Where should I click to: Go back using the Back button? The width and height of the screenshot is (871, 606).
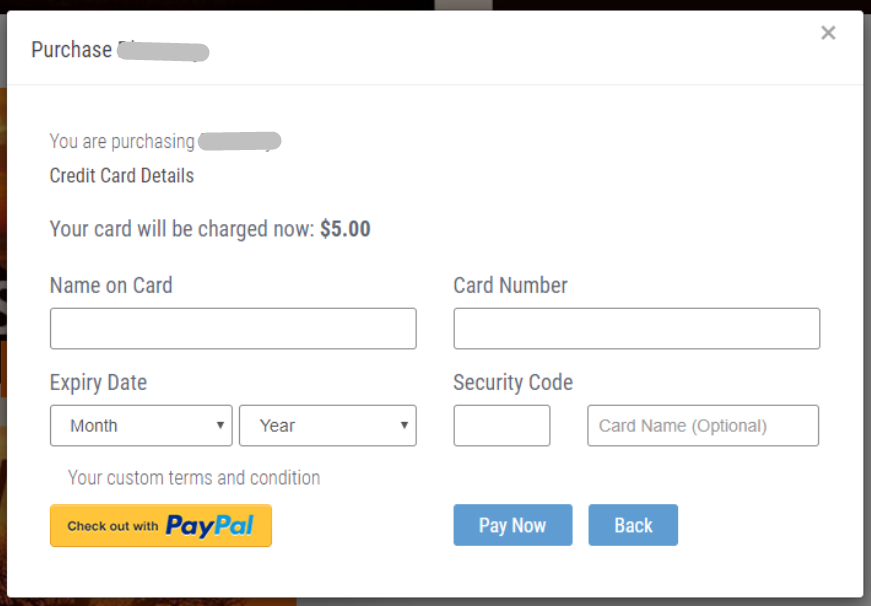[x=633, y=525]
